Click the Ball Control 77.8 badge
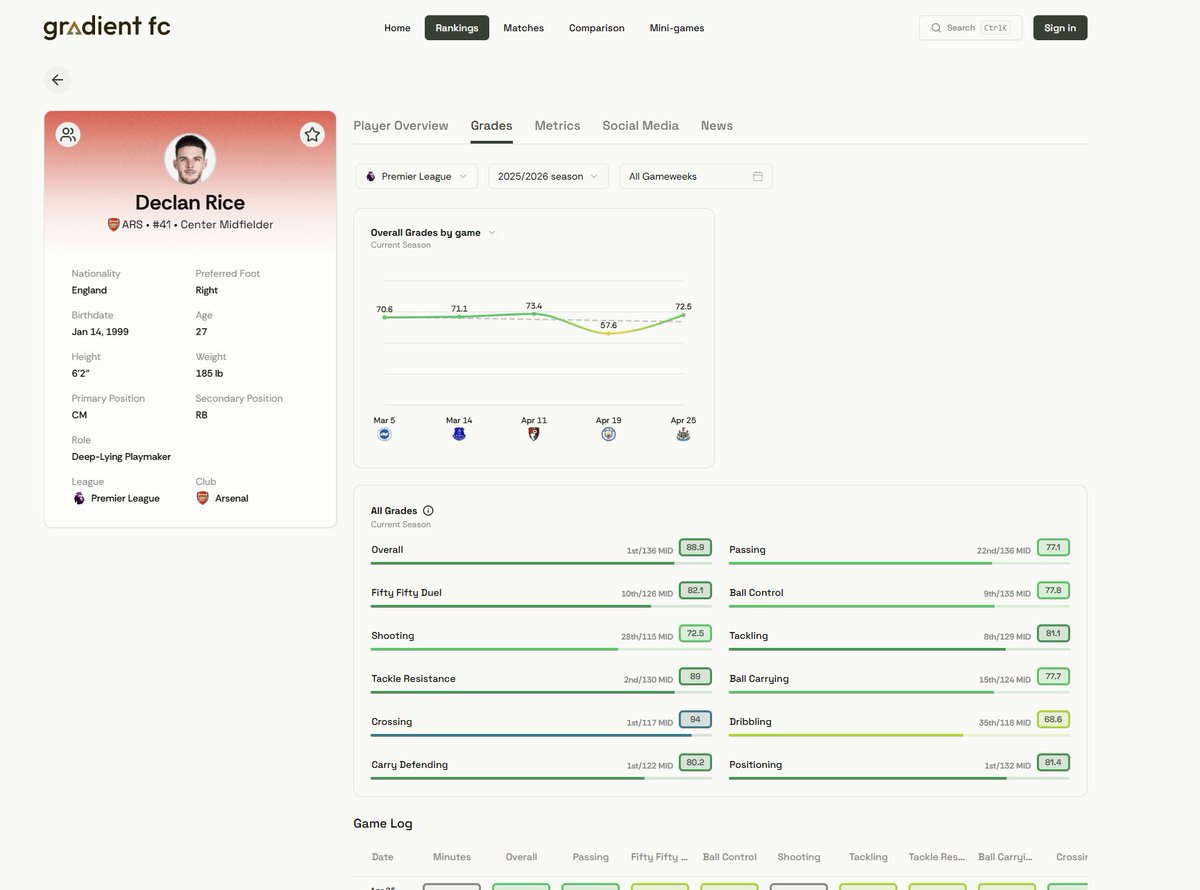The height and width of the screenshot is (890, 1200). click(x=1053, y=590)
